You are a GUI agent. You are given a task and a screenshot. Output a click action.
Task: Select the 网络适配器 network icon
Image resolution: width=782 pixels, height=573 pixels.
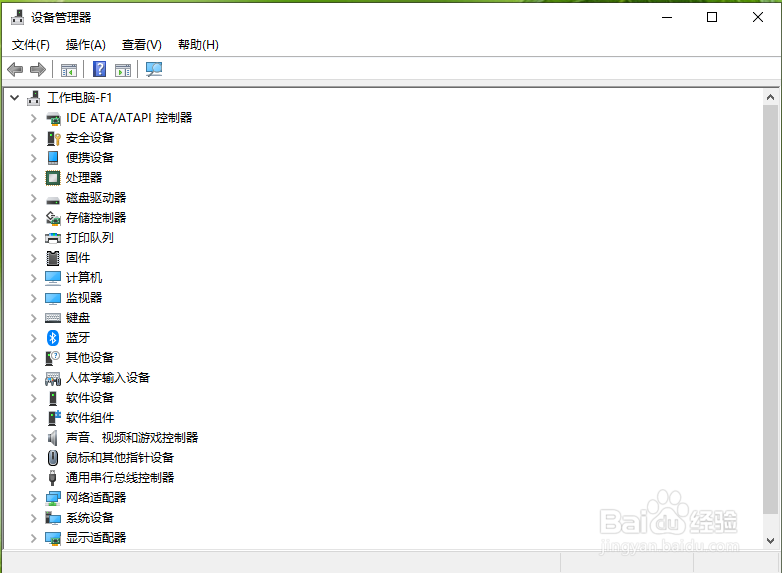tap(53, 498)
